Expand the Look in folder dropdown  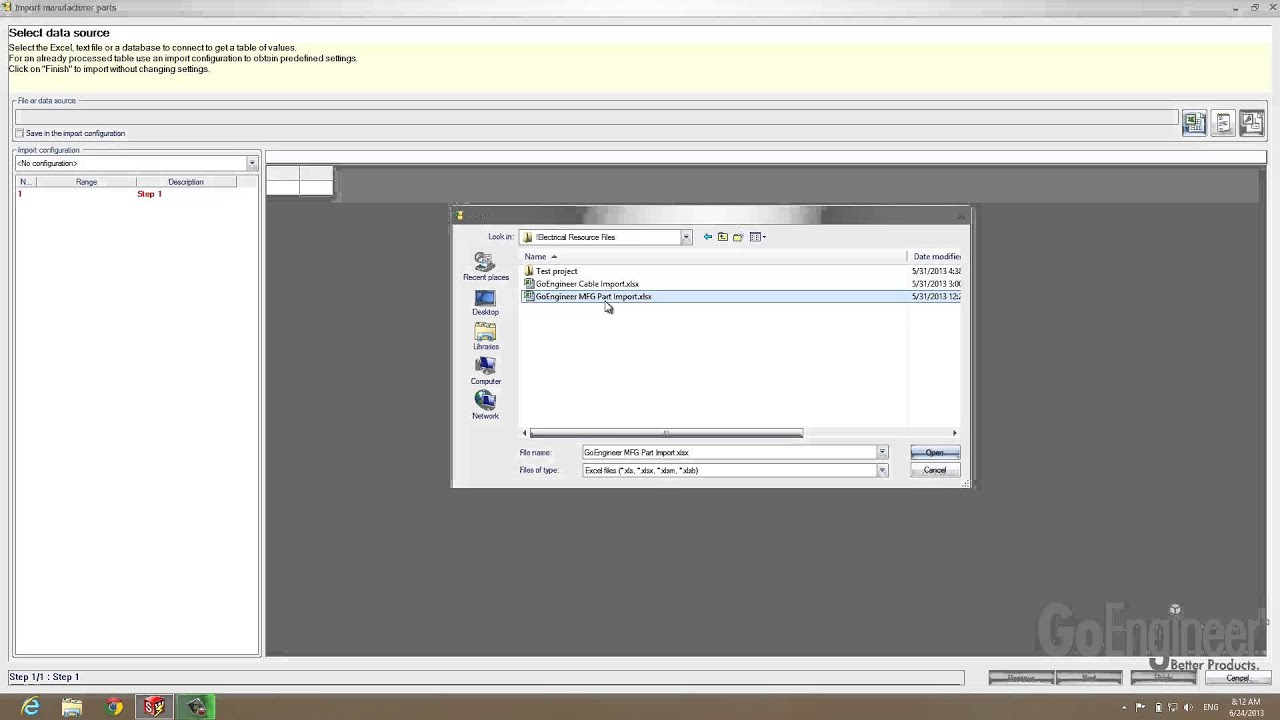tap(686, 237)
